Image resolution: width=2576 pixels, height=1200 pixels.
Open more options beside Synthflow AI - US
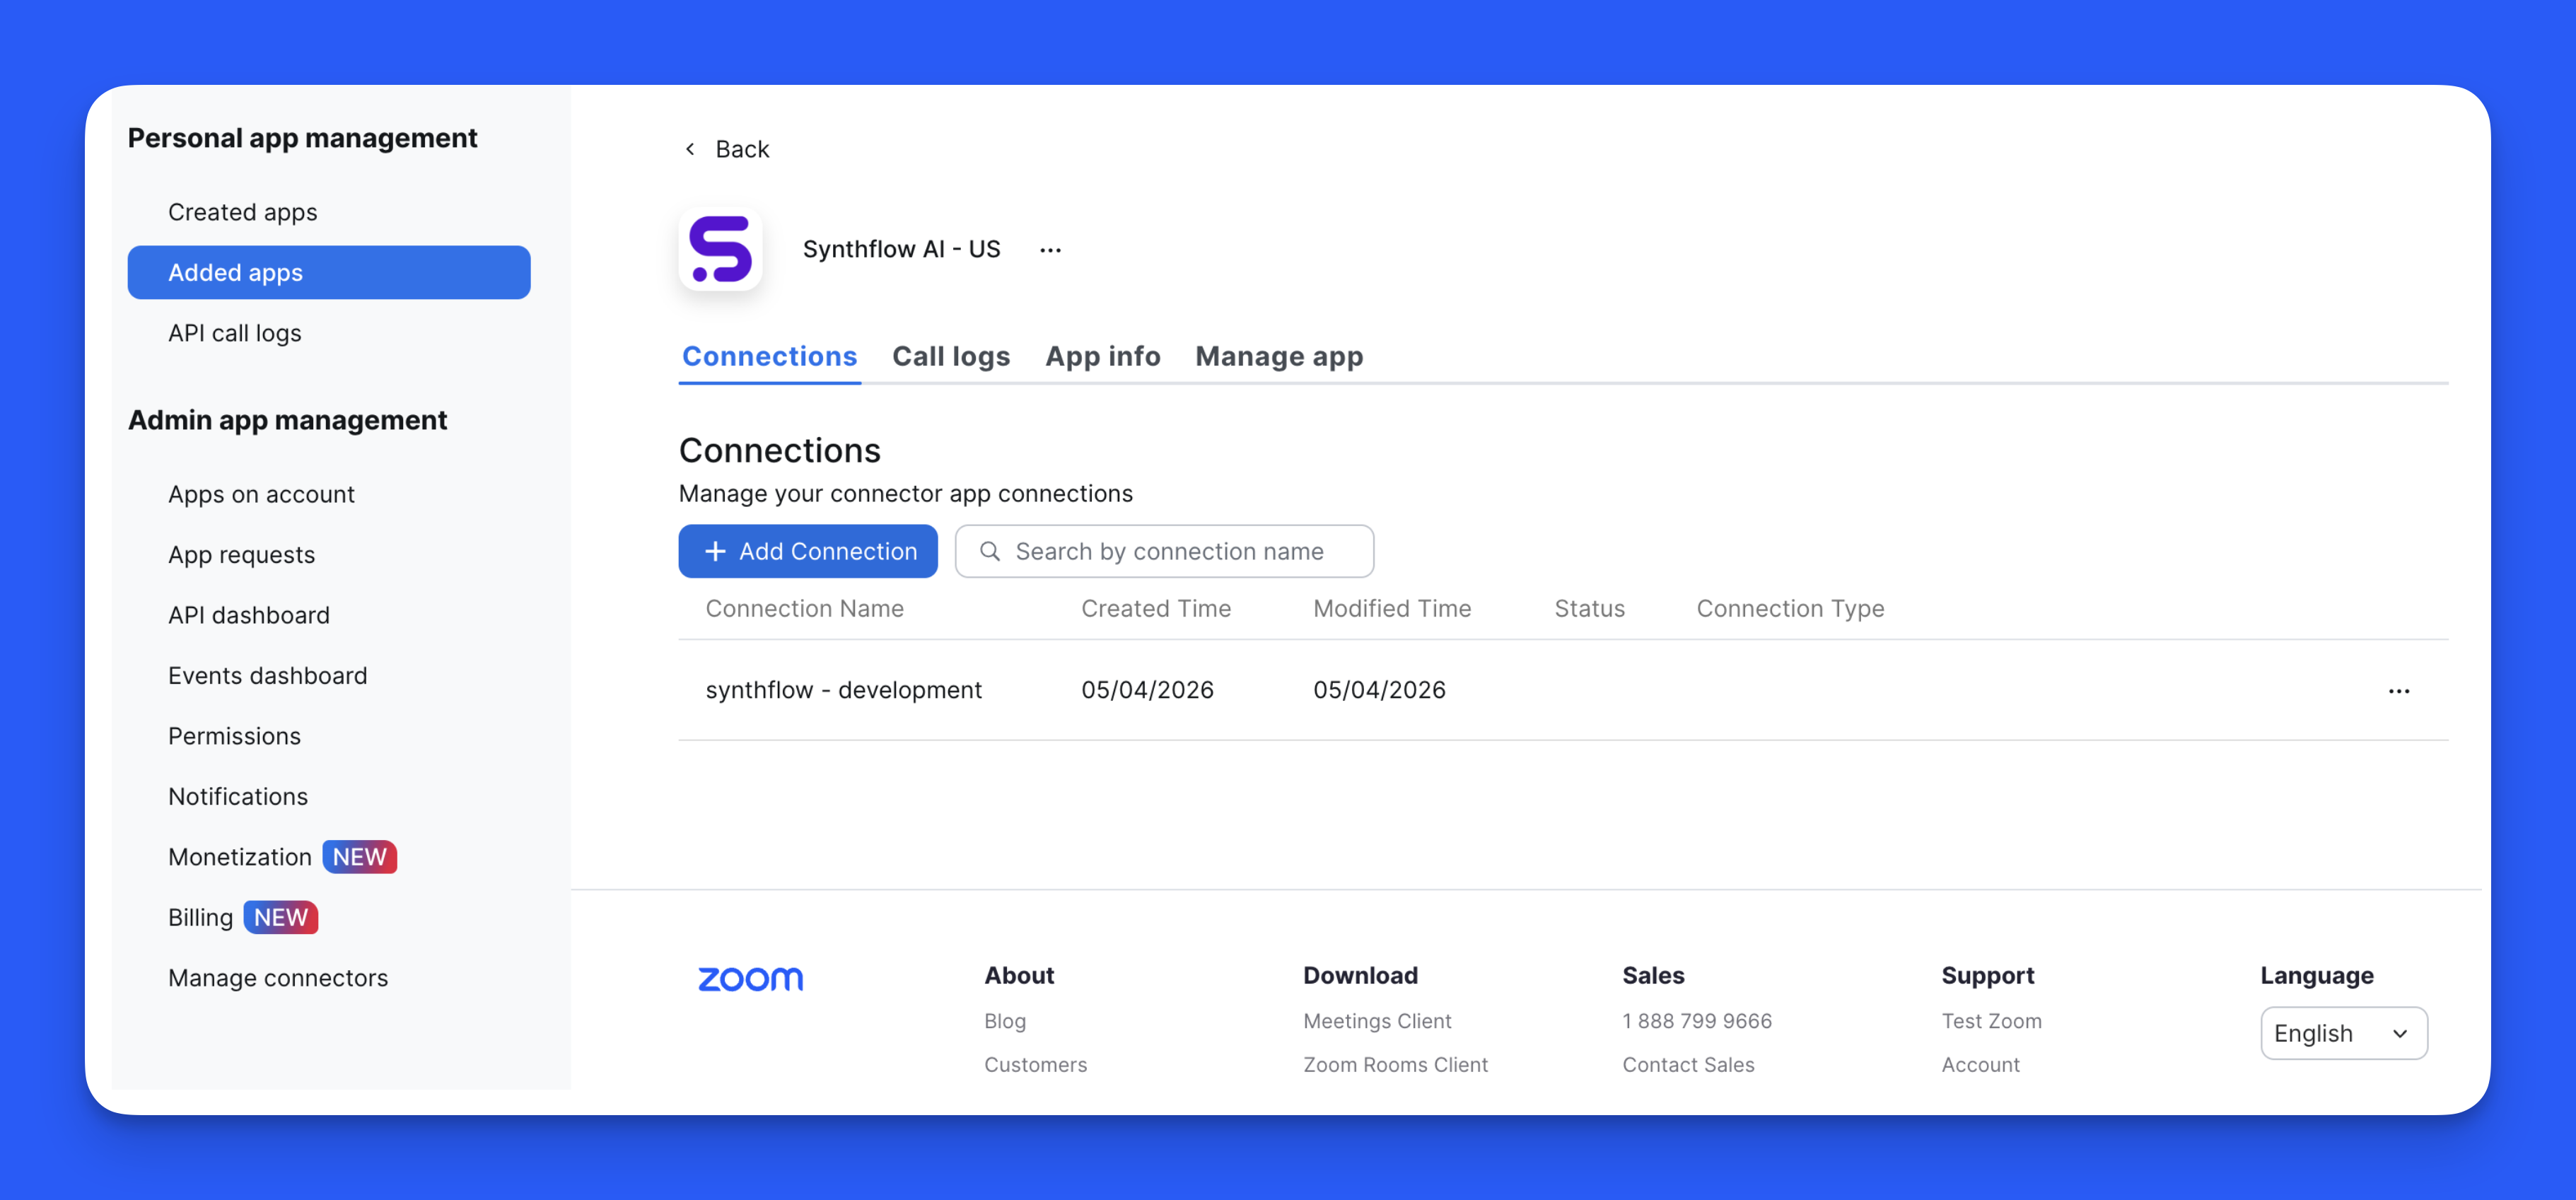click(1050, 250)
